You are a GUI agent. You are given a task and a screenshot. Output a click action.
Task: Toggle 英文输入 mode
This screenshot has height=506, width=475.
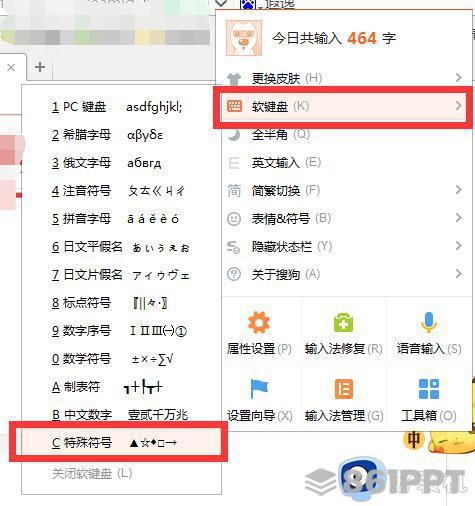coord(343,163)
